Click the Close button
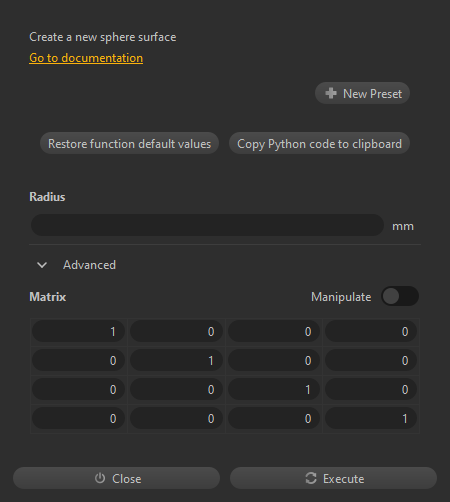The image size is (450, 502). click(x=116, y=478)
